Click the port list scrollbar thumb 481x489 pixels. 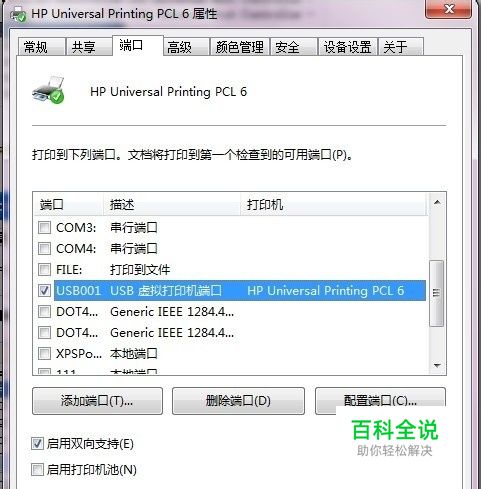(437, 293)
